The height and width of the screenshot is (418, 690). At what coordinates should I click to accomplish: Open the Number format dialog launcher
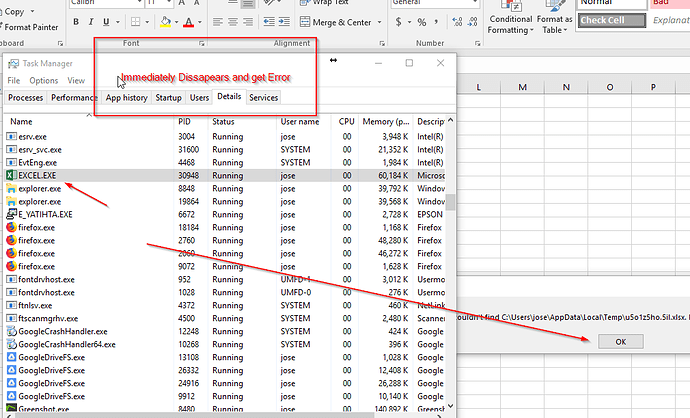click(x=477, y=43)
